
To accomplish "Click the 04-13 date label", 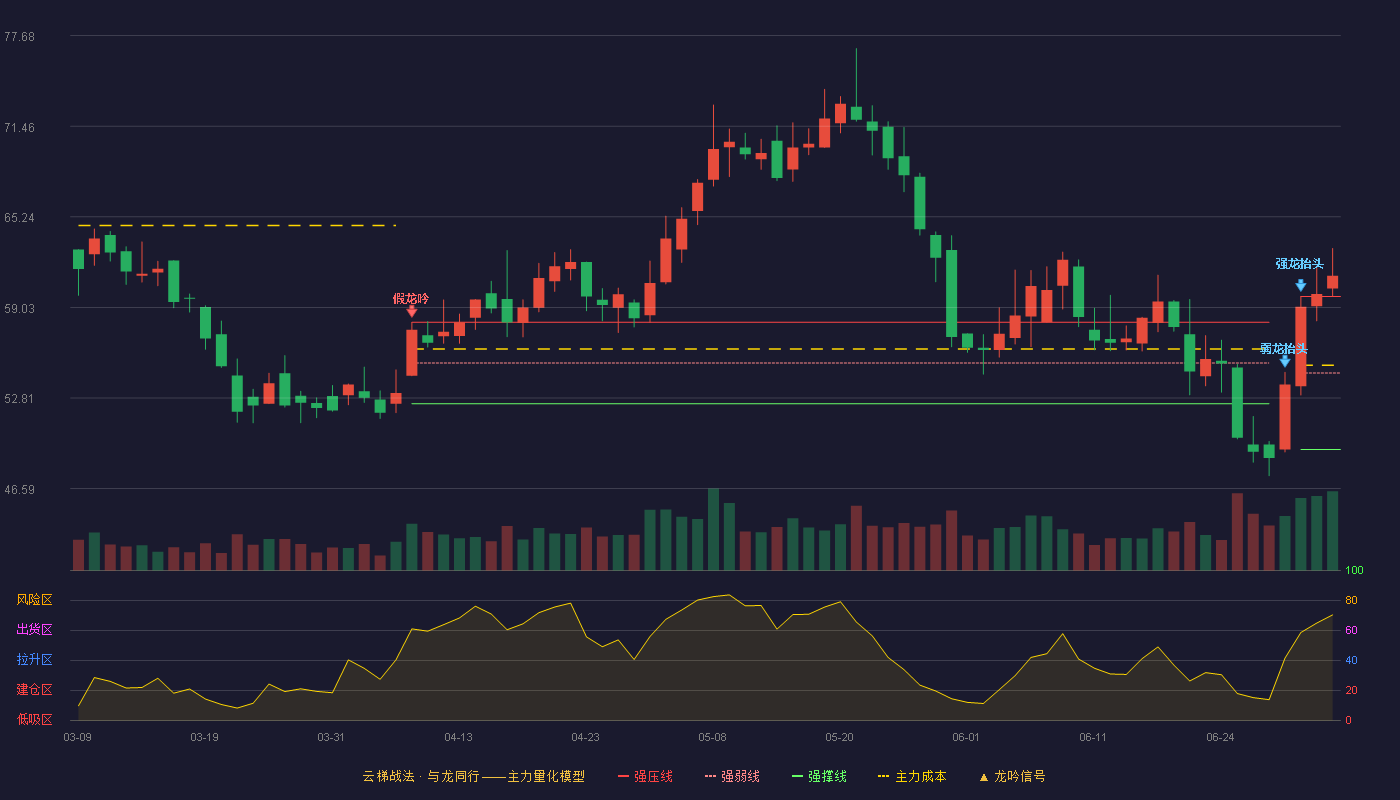I will pos(458,737).
